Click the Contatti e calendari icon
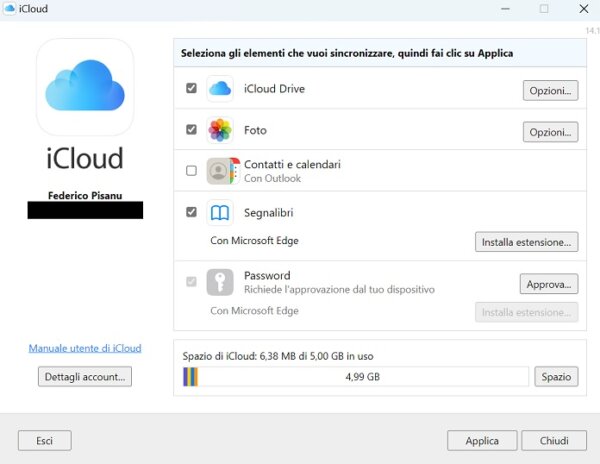 pyautogui.click(x=223, y=171)
